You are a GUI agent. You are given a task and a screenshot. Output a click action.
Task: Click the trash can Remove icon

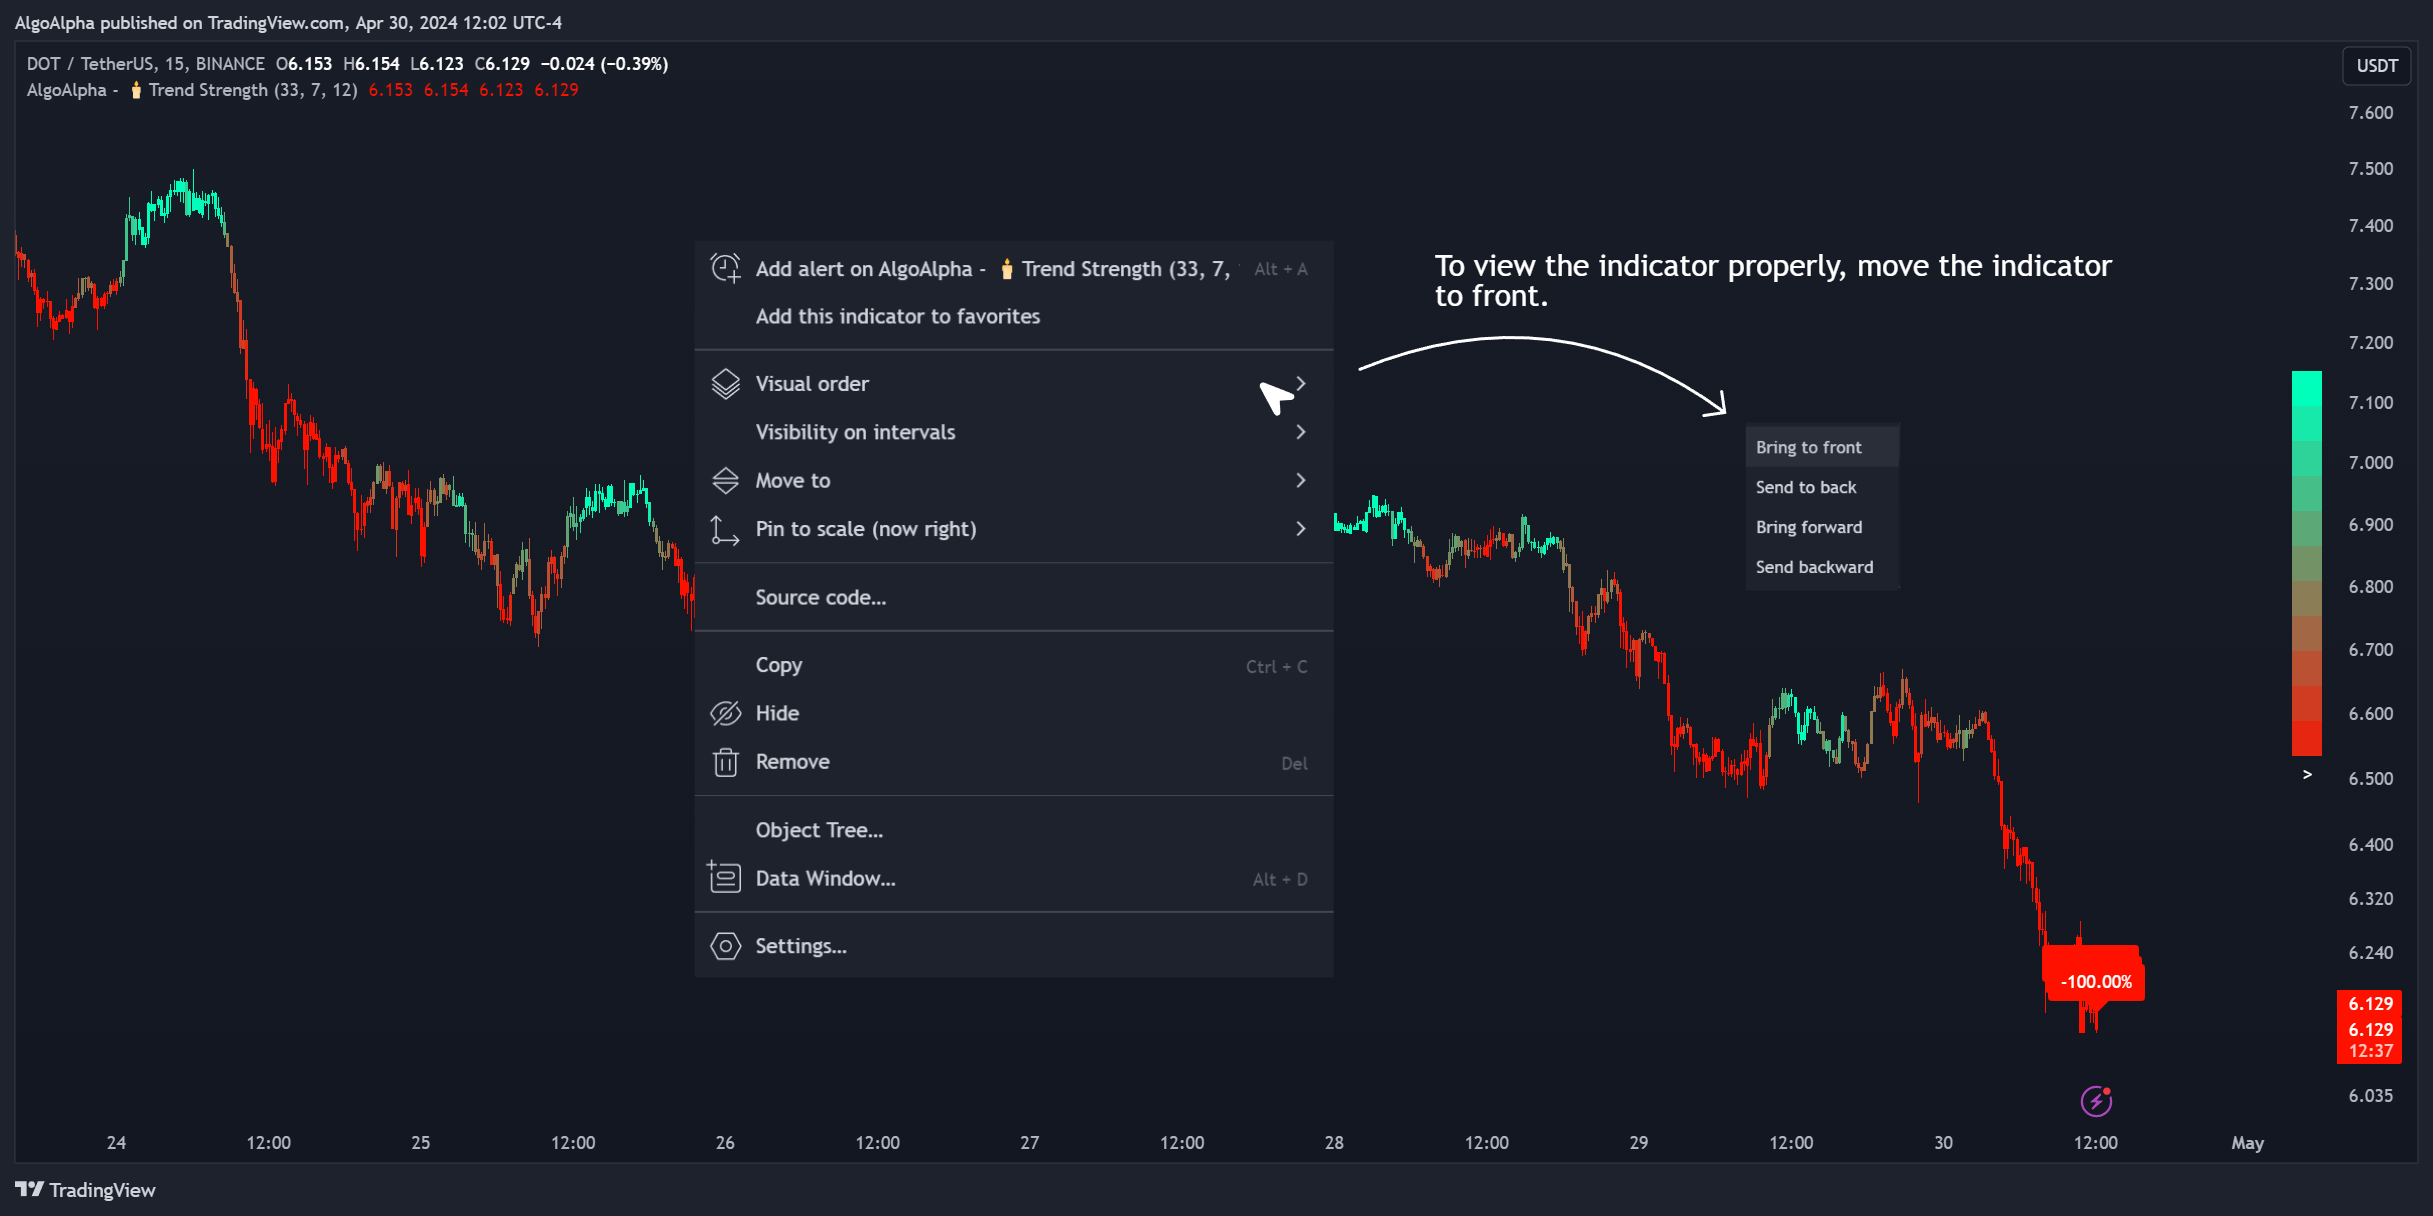[725, 762]
